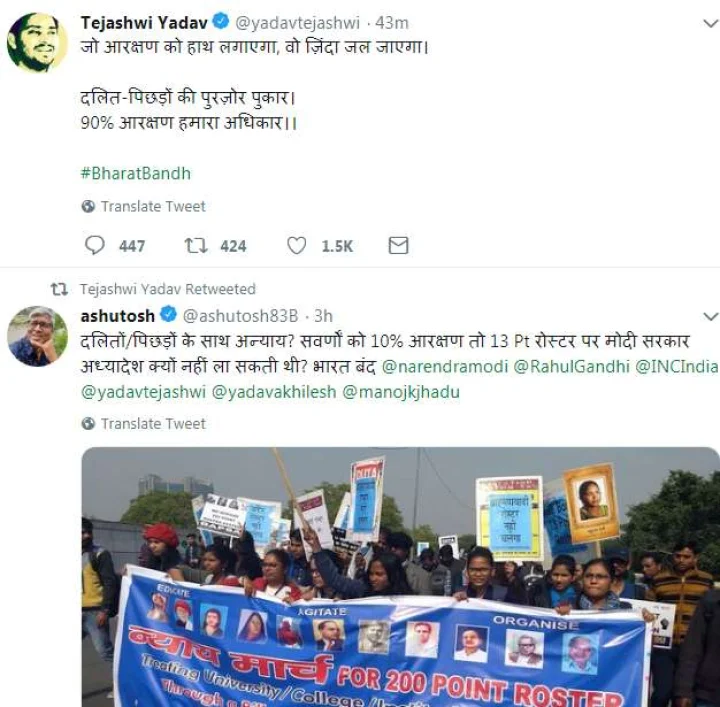Image resolution: width=720 pixels, height=707 pixels.
Task: Expand options chevron on ashutosh's tweet
Action: pos(711,316)
